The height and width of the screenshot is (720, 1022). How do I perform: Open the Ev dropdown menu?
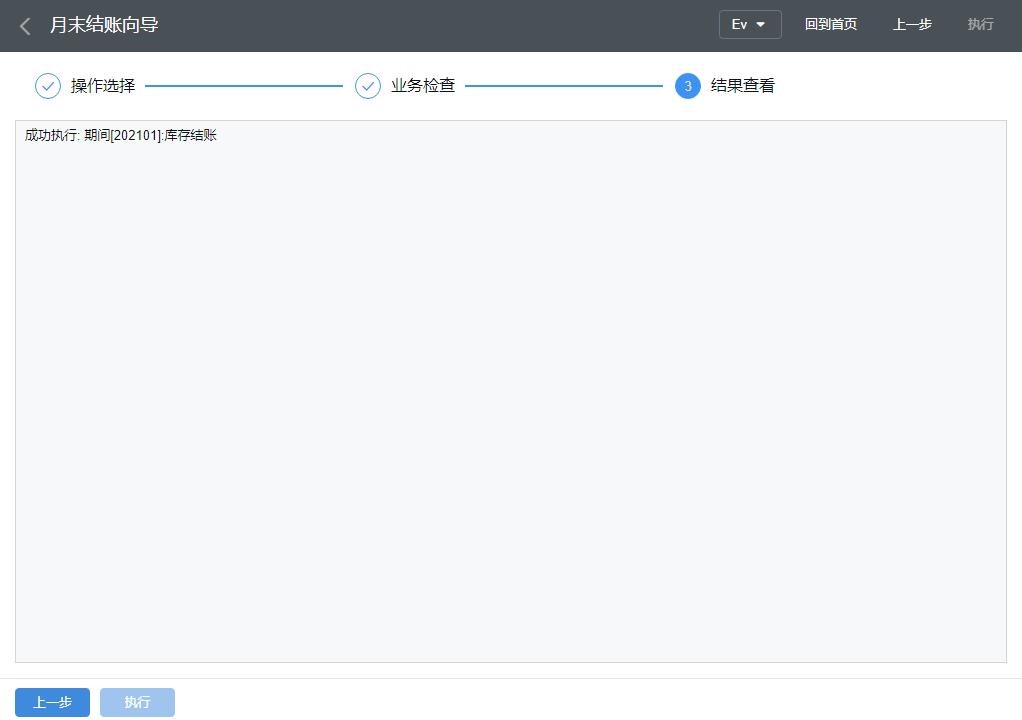point(750,25)
